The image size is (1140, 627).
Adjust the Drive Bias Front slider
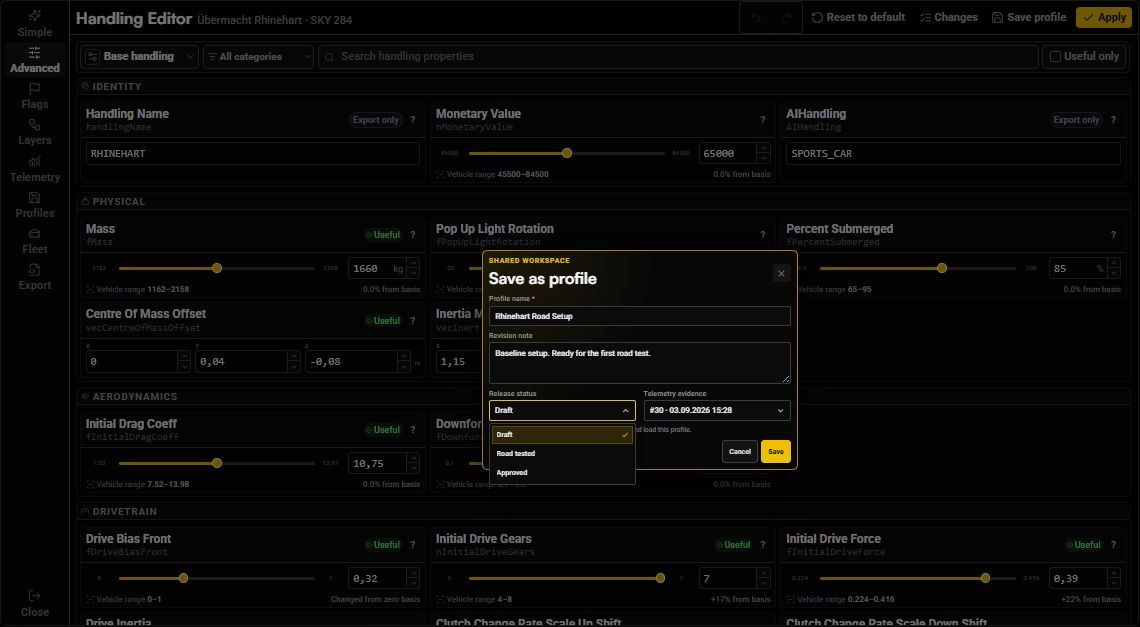tap(217, 578)
